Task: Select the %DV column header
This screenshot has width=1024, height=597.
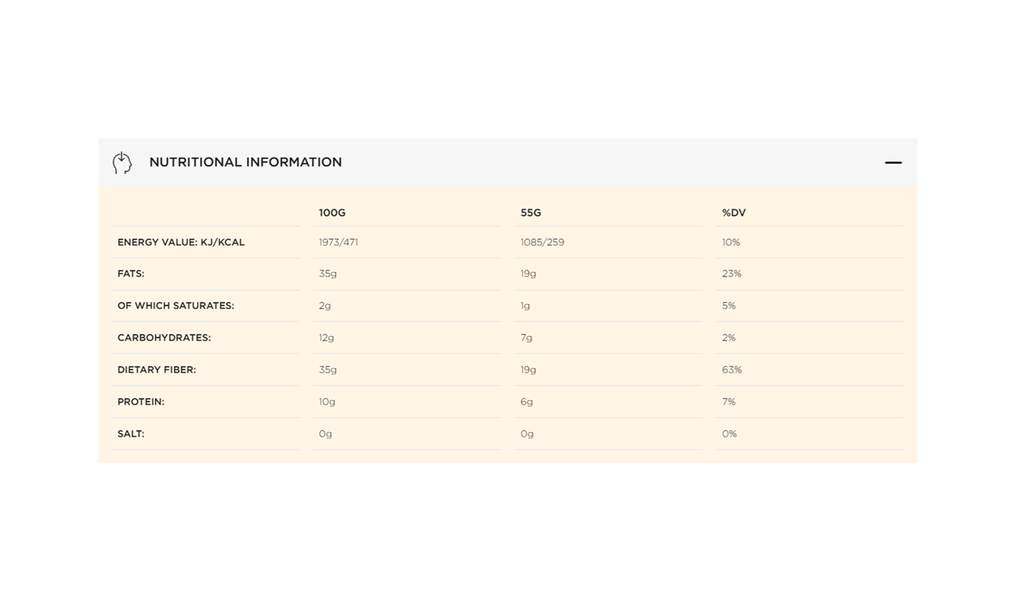Action: coord(734,213)
